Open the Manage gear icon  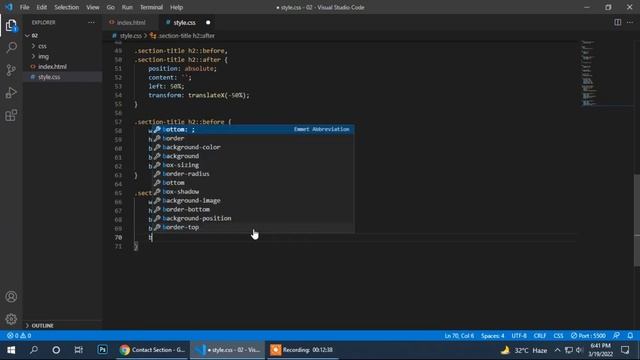coord(11,319)
